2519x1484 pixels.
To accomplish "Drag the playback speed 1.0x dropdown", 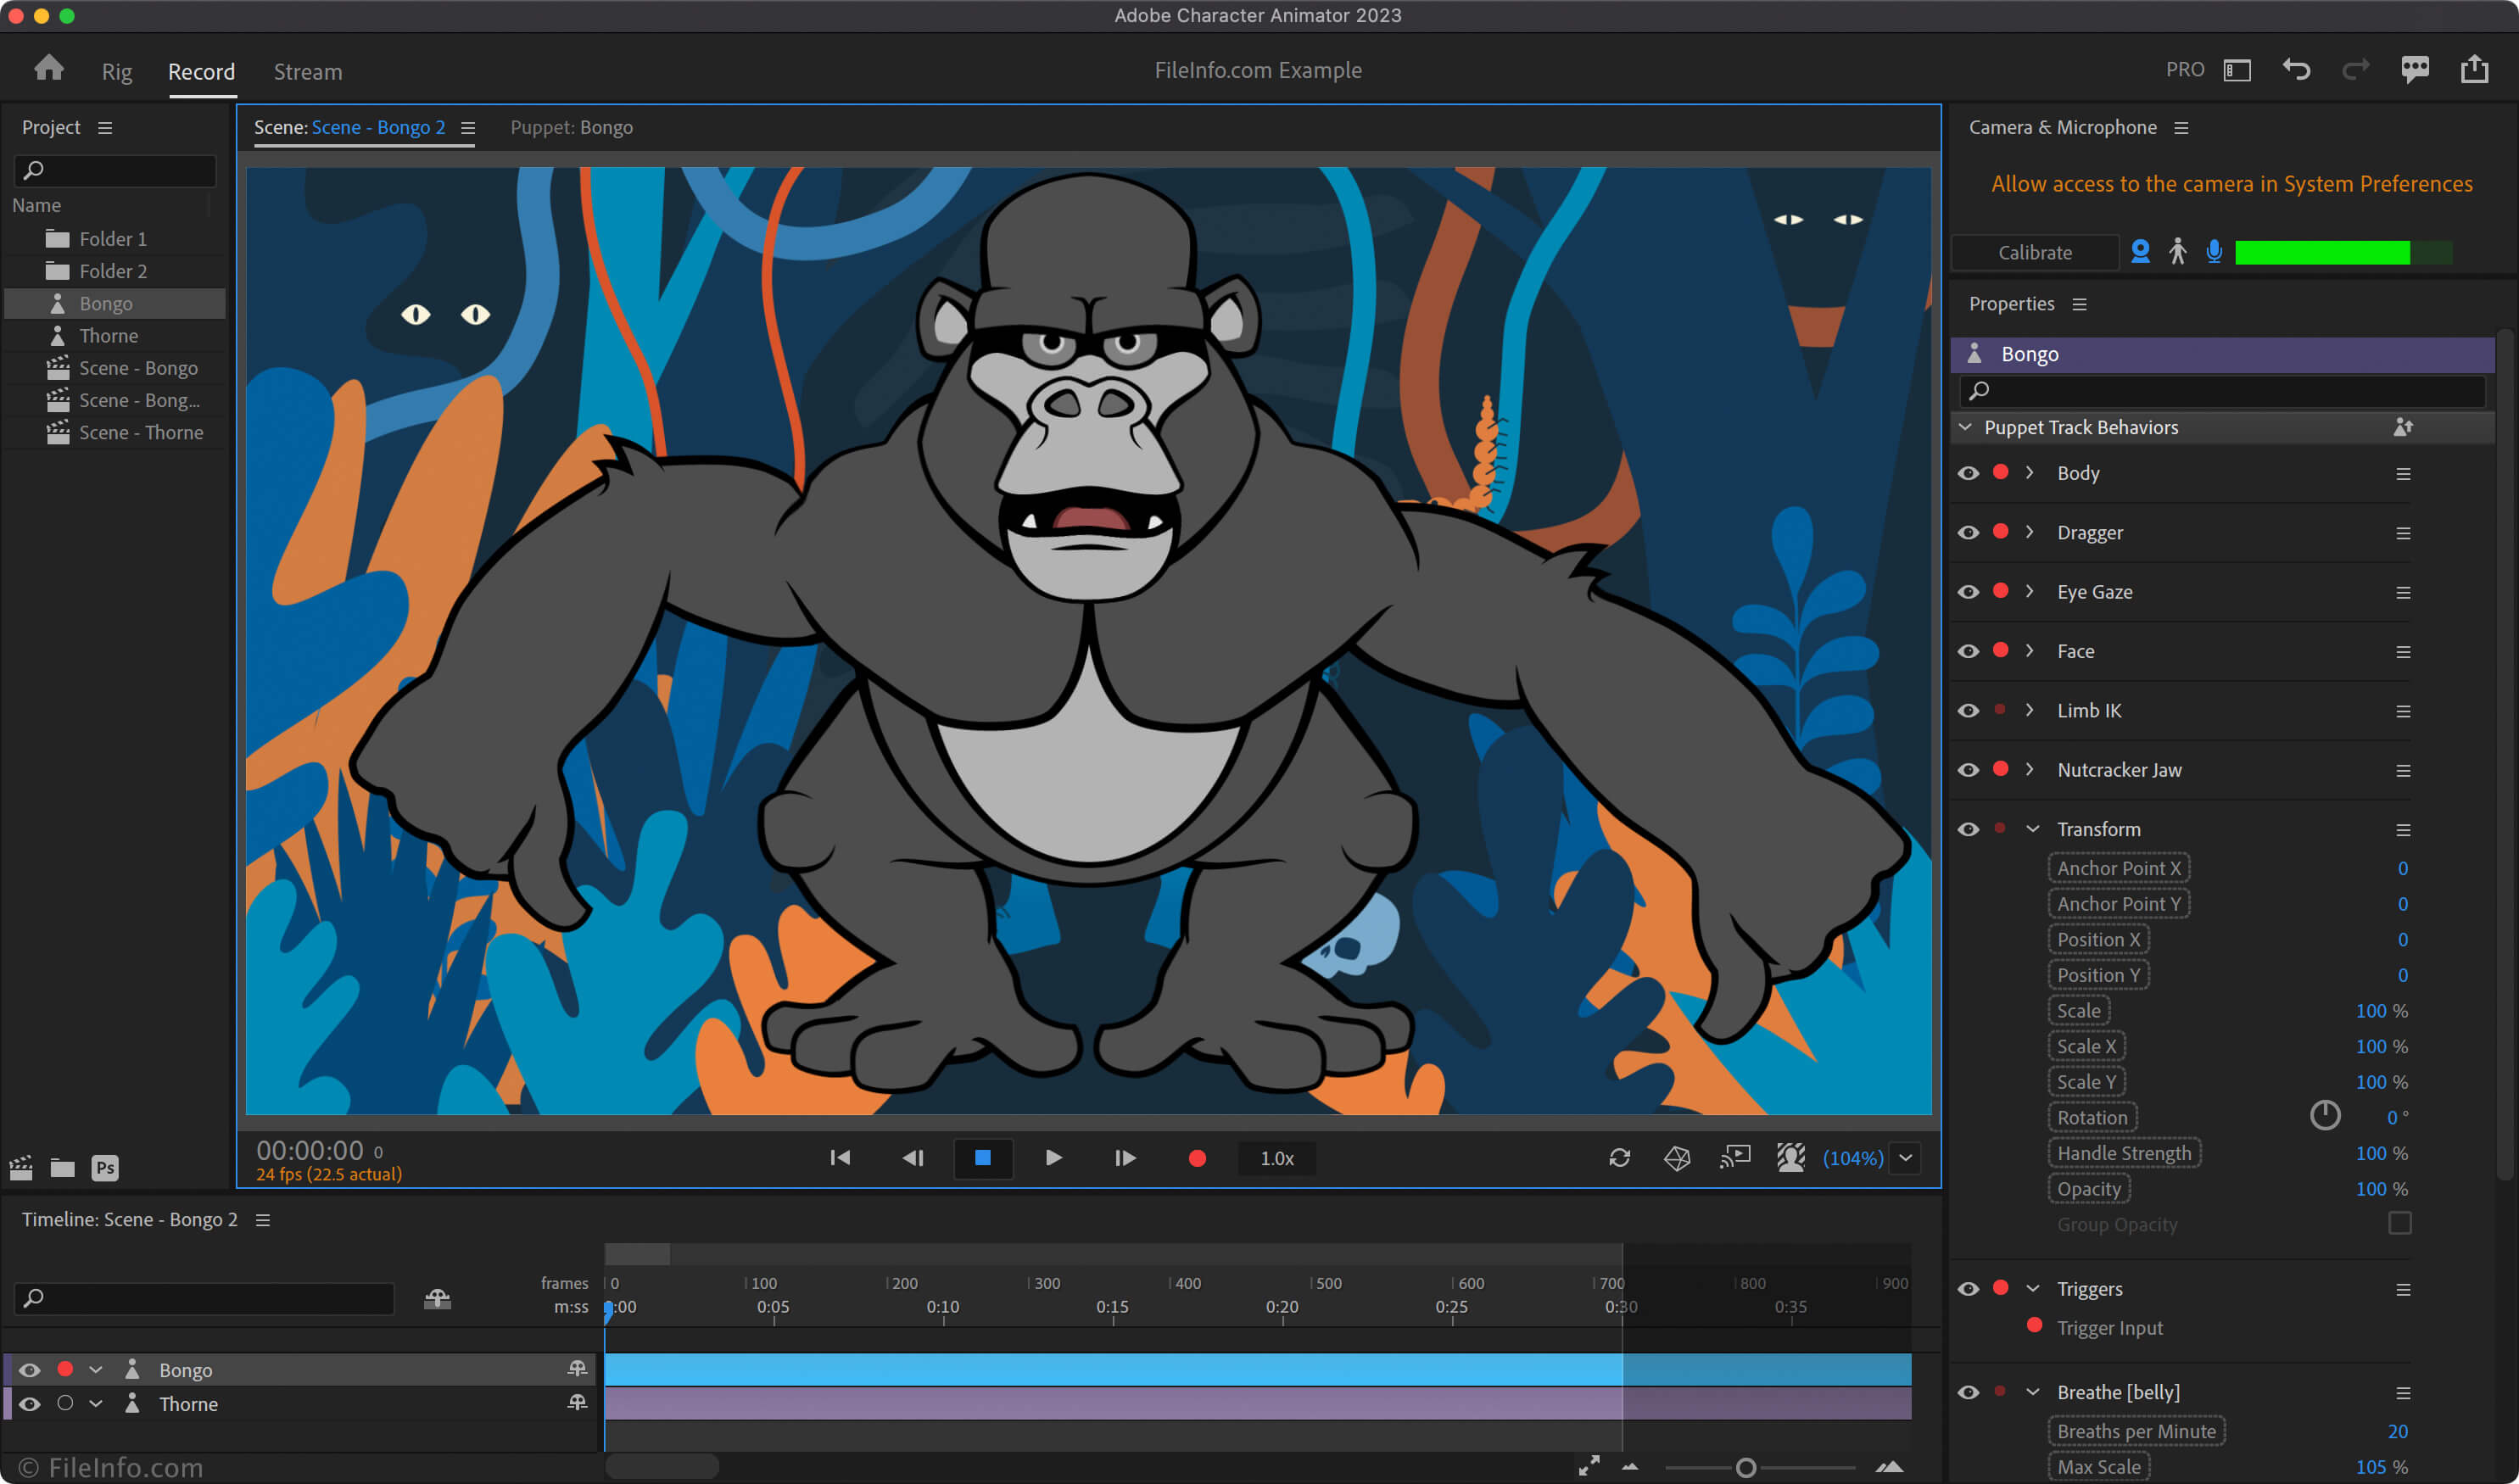I will (x=1277, y=1158).
